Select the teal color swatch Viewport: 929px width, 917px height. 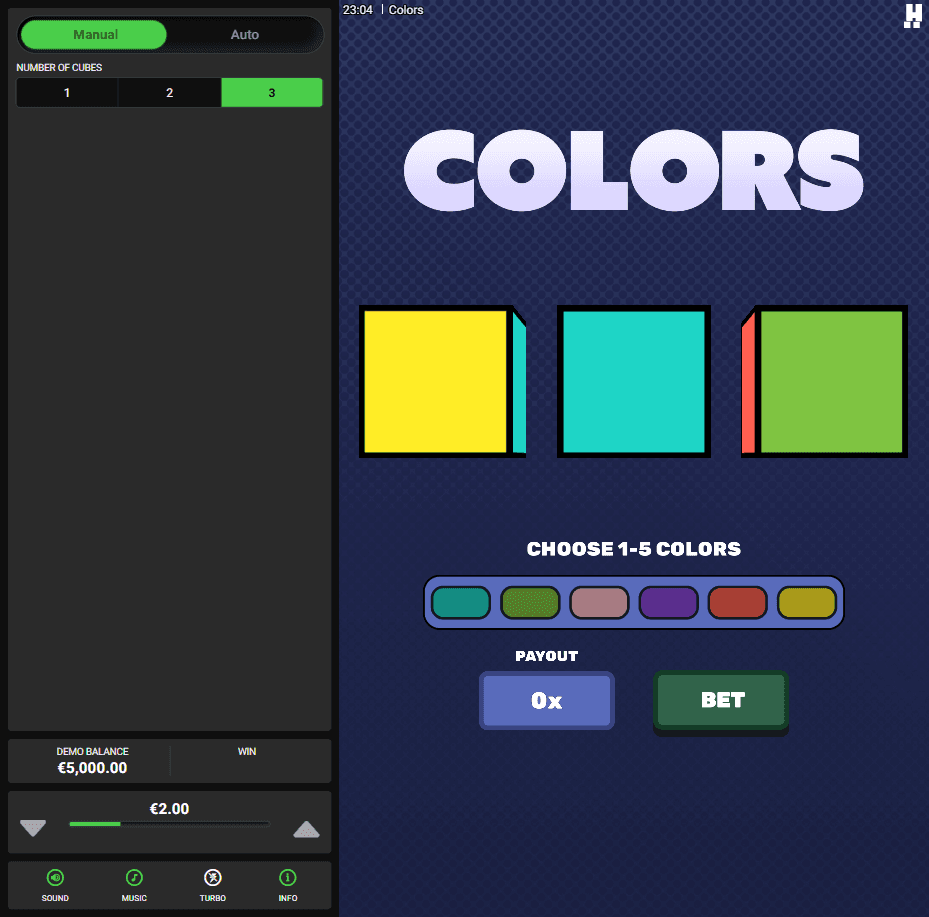461,602
